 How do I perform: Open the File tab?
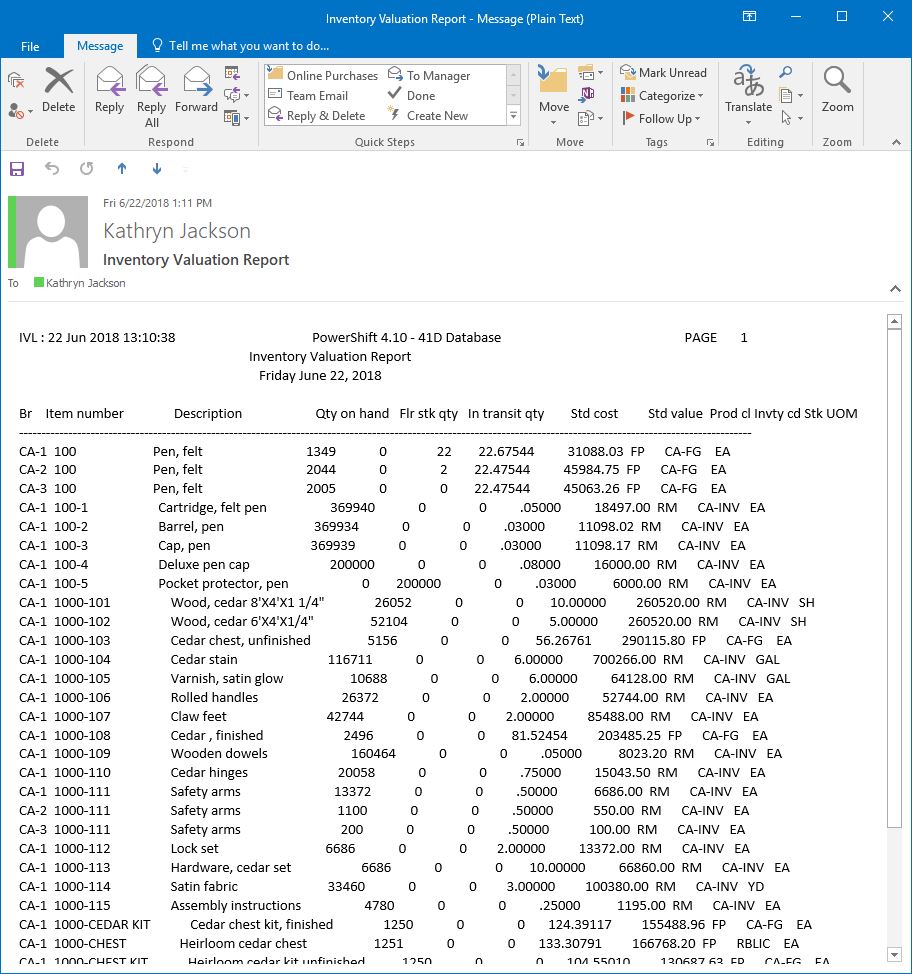(x=30, y=46)
